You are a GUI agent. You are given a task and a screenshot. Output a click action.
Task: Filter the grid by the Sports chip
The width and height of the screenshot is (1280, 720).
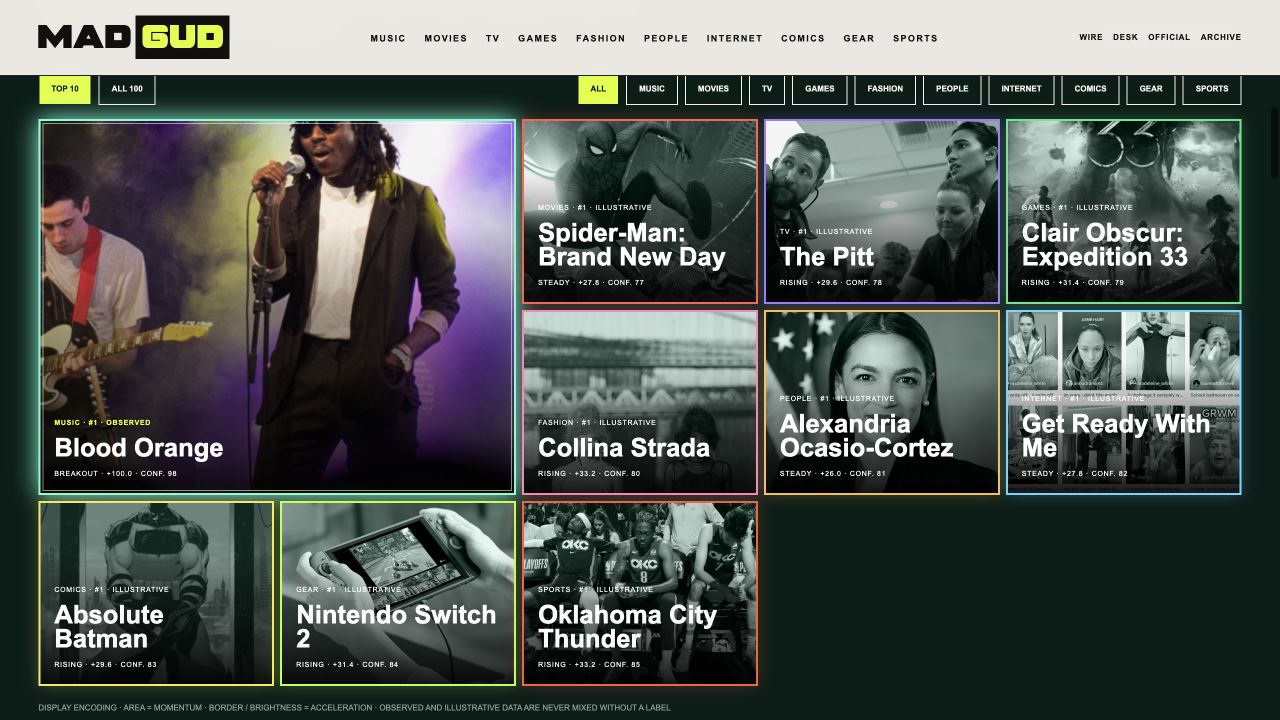pos(1212,89)
